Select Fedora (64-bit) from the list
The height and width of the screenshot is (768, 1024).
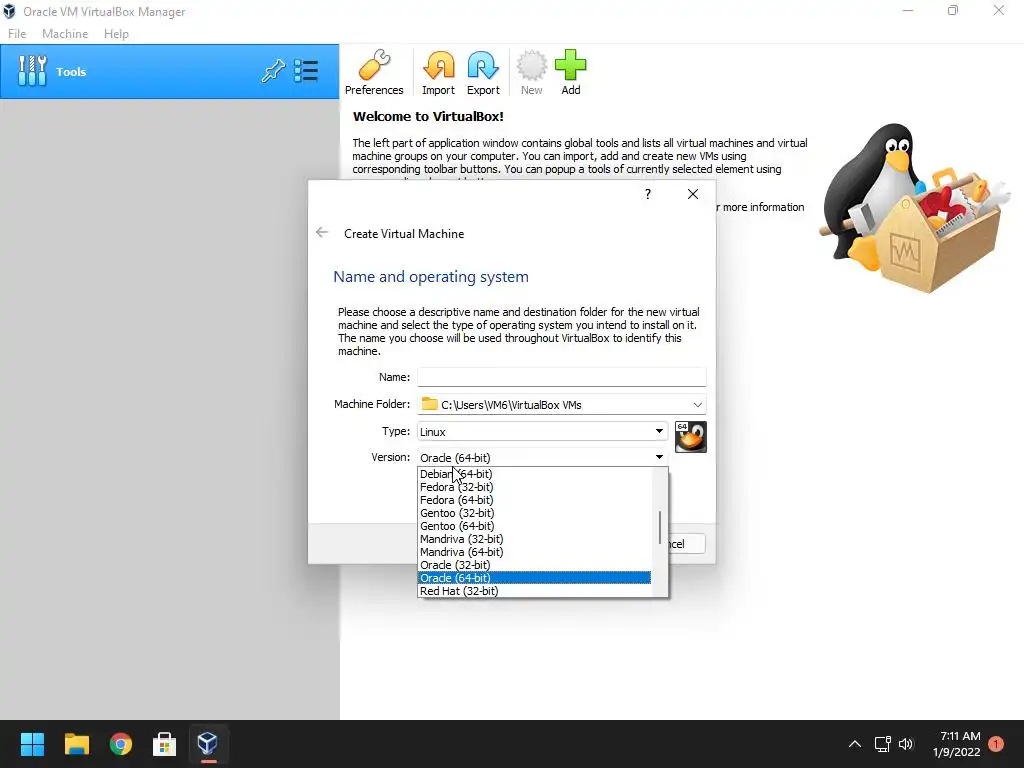click(x=534, y=500)
